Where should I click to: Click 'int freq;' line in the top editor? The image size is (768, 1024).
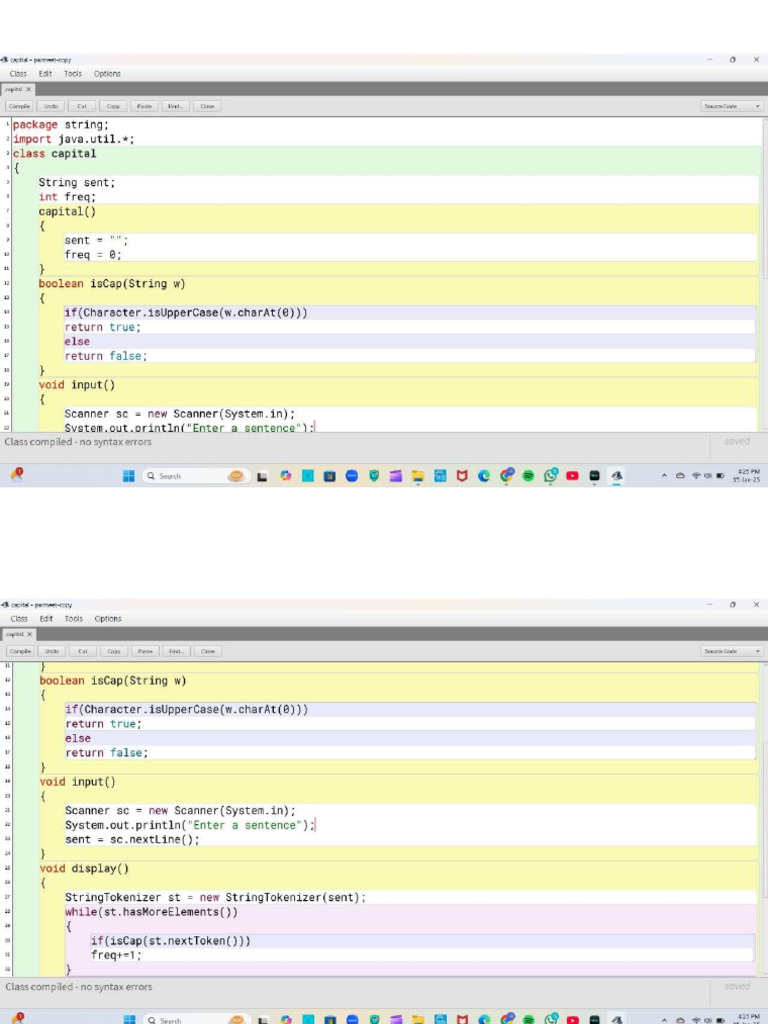[67, 197]
